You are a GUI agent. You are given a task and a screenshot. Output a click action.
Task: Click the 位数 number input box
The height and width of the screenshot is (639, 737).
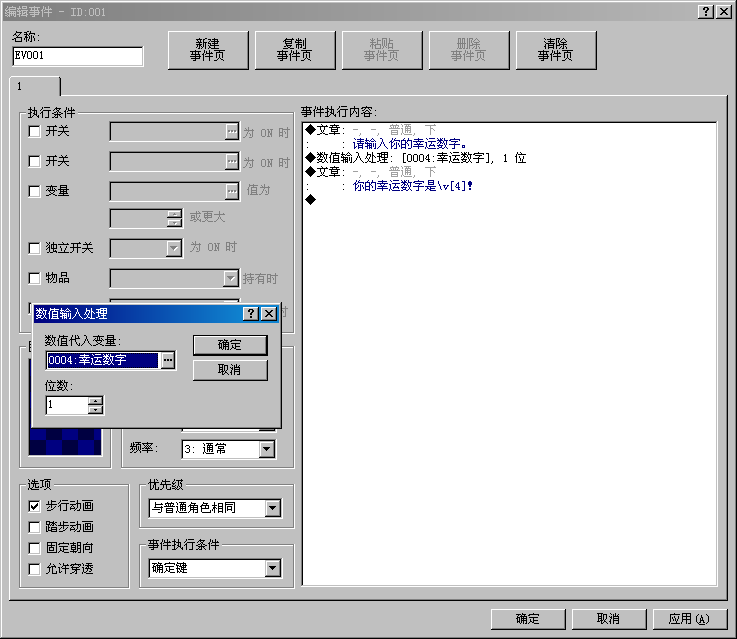pos(67,405)
